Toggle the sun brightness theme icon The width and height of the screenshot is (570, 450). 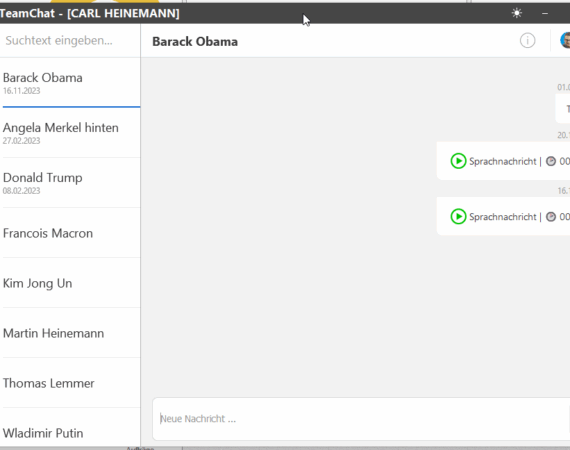517,13
